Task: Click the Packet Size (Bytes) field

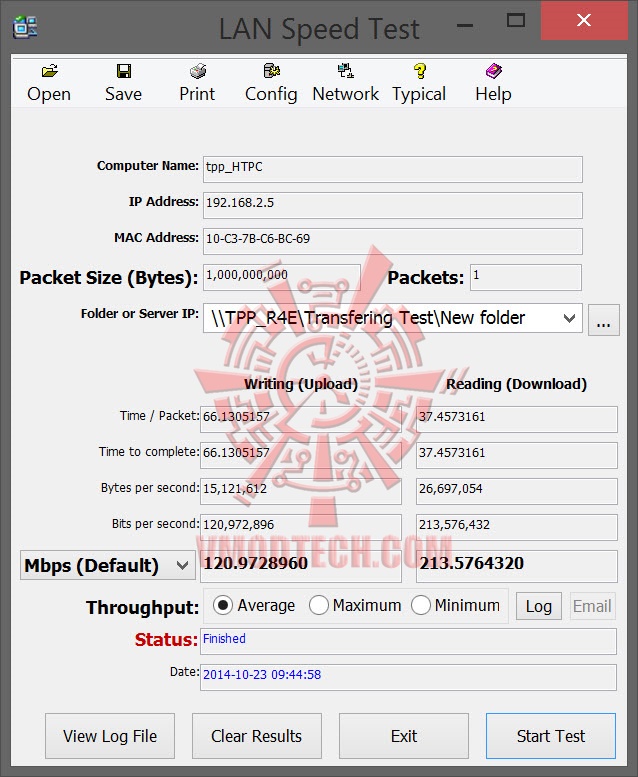Action: click(282, 277)
